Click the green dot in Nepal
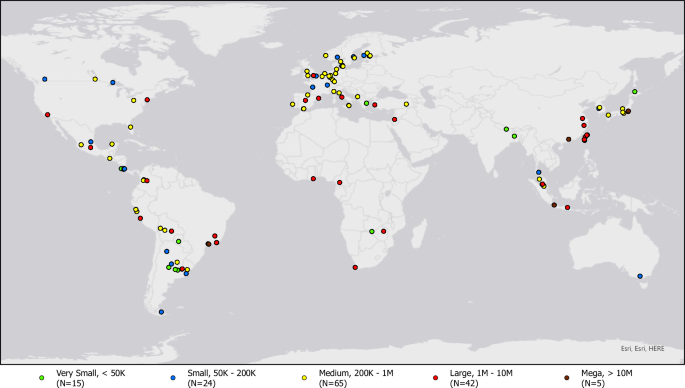The image size is (685, 388). point(506,129)
